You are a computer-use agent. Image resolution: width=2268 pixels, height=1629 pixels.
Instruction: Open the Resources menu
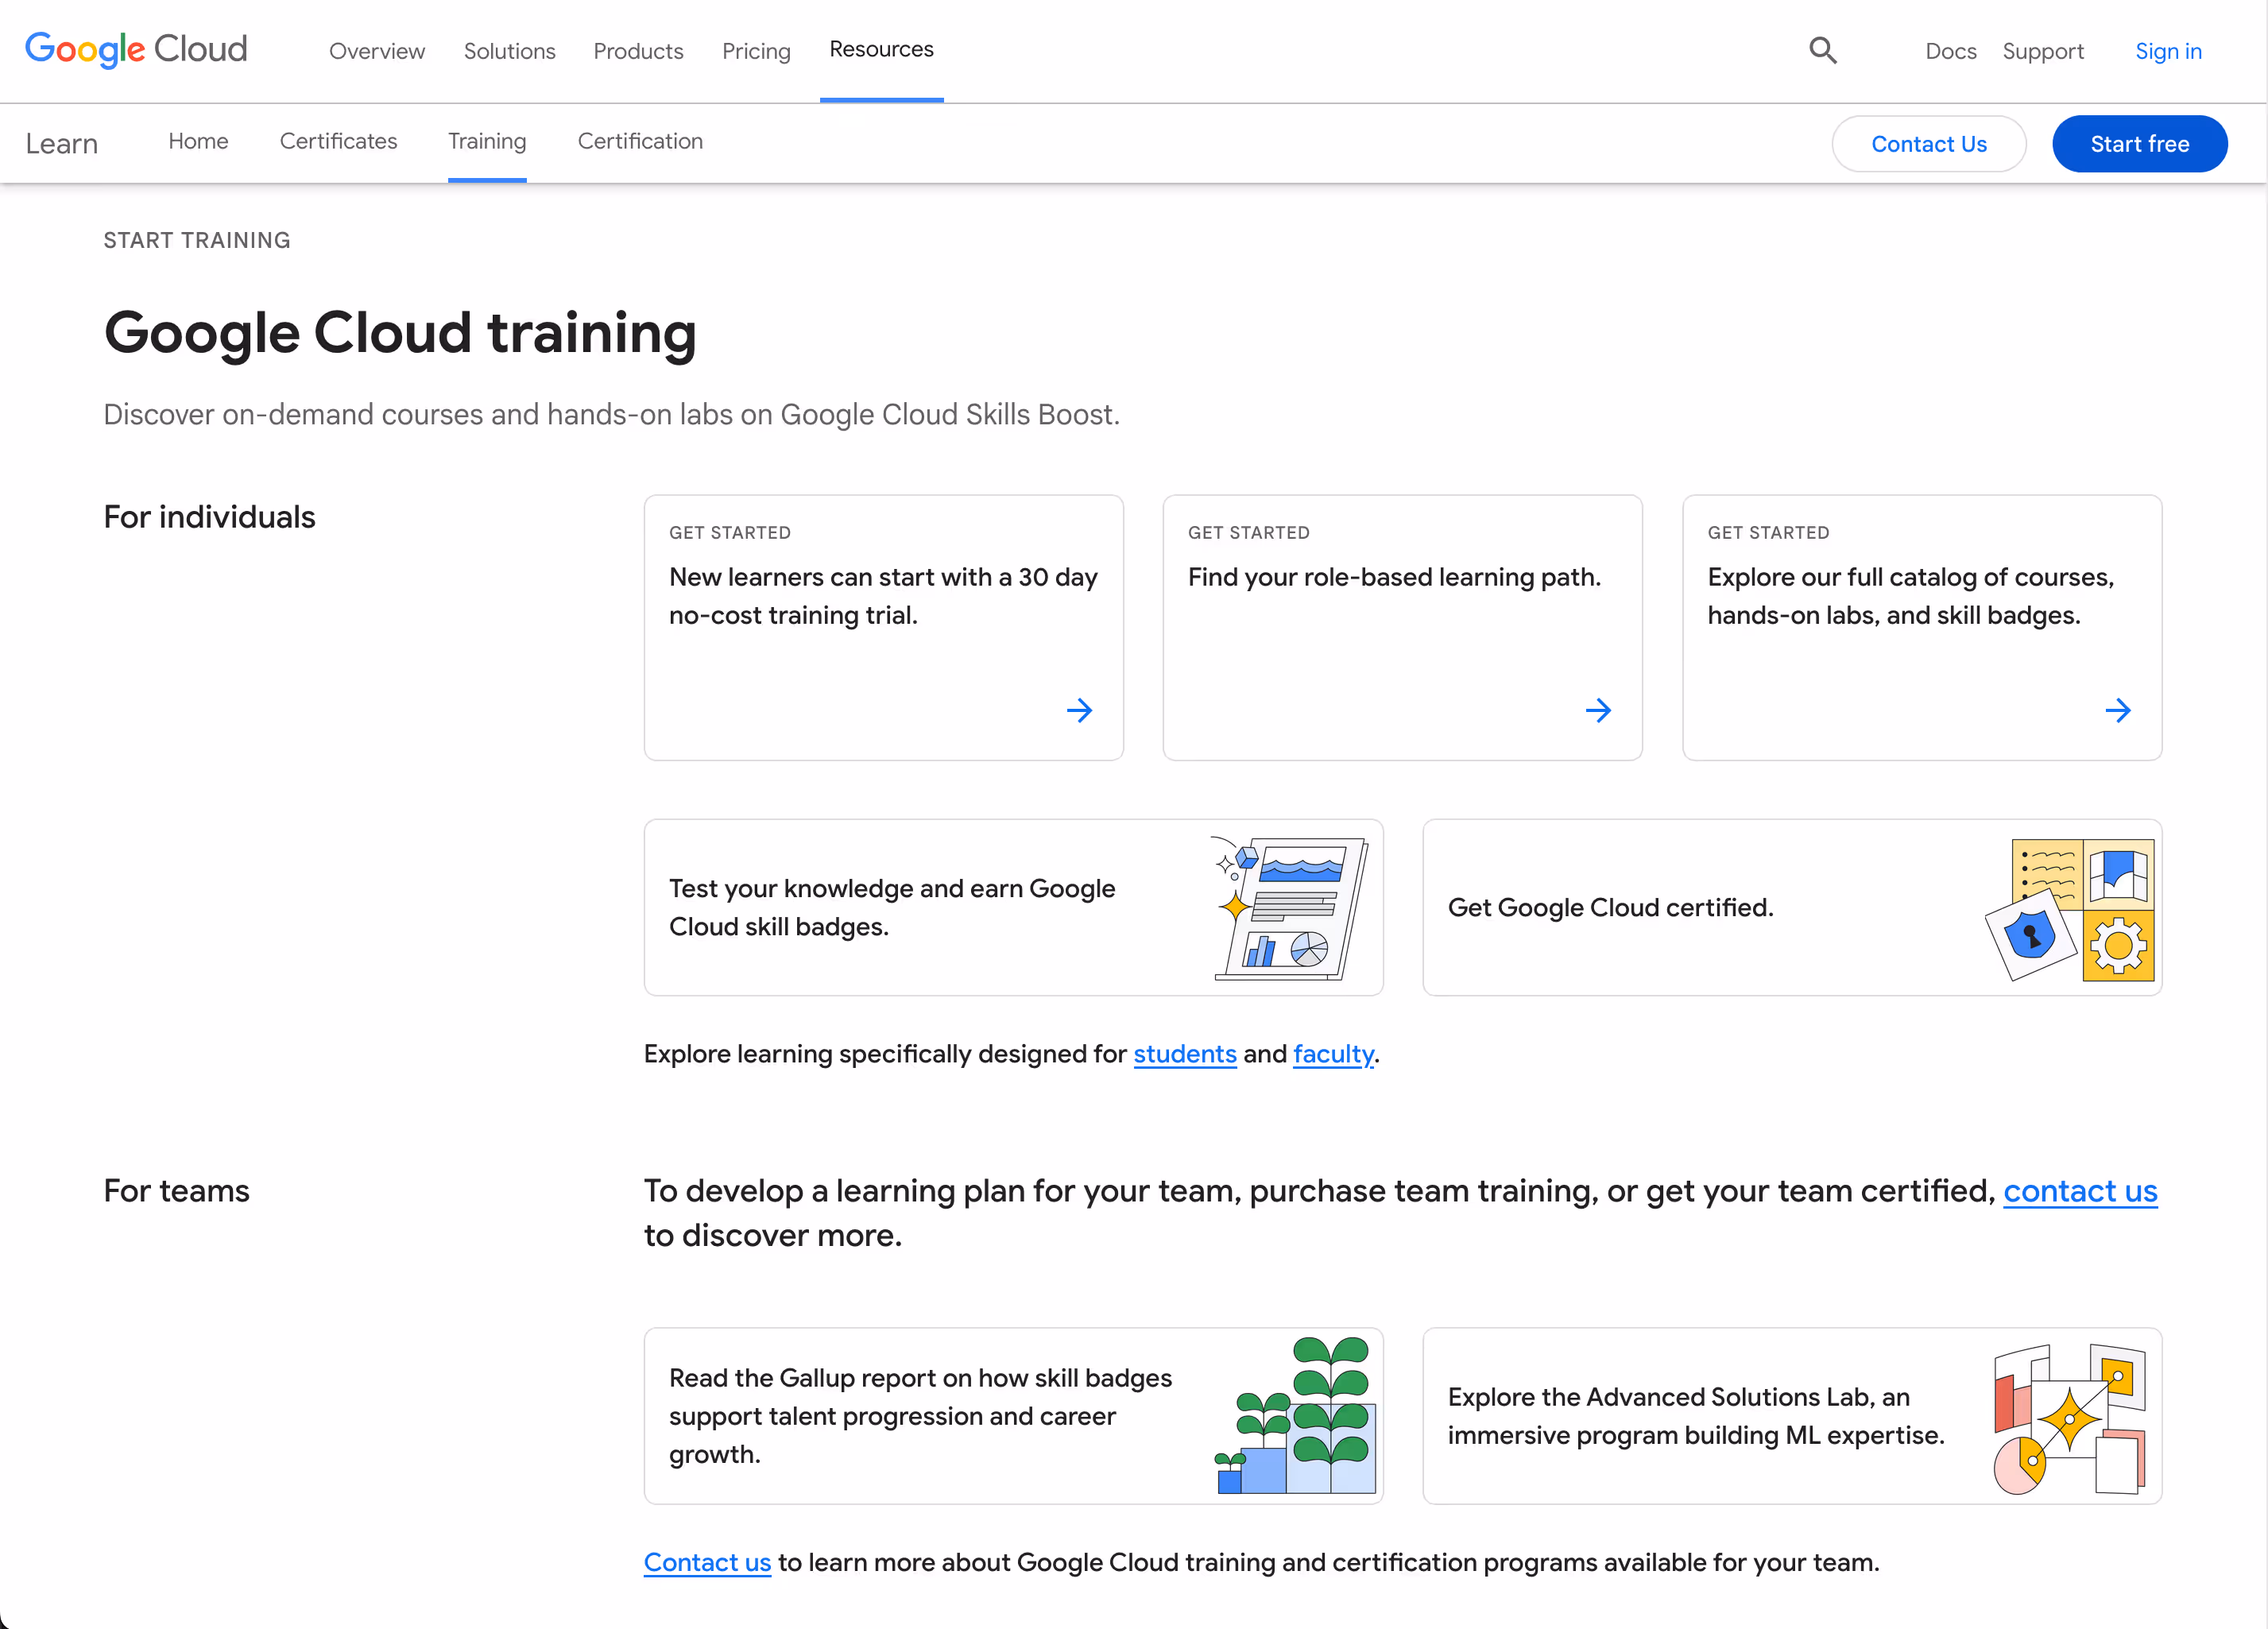pos(881,49)
